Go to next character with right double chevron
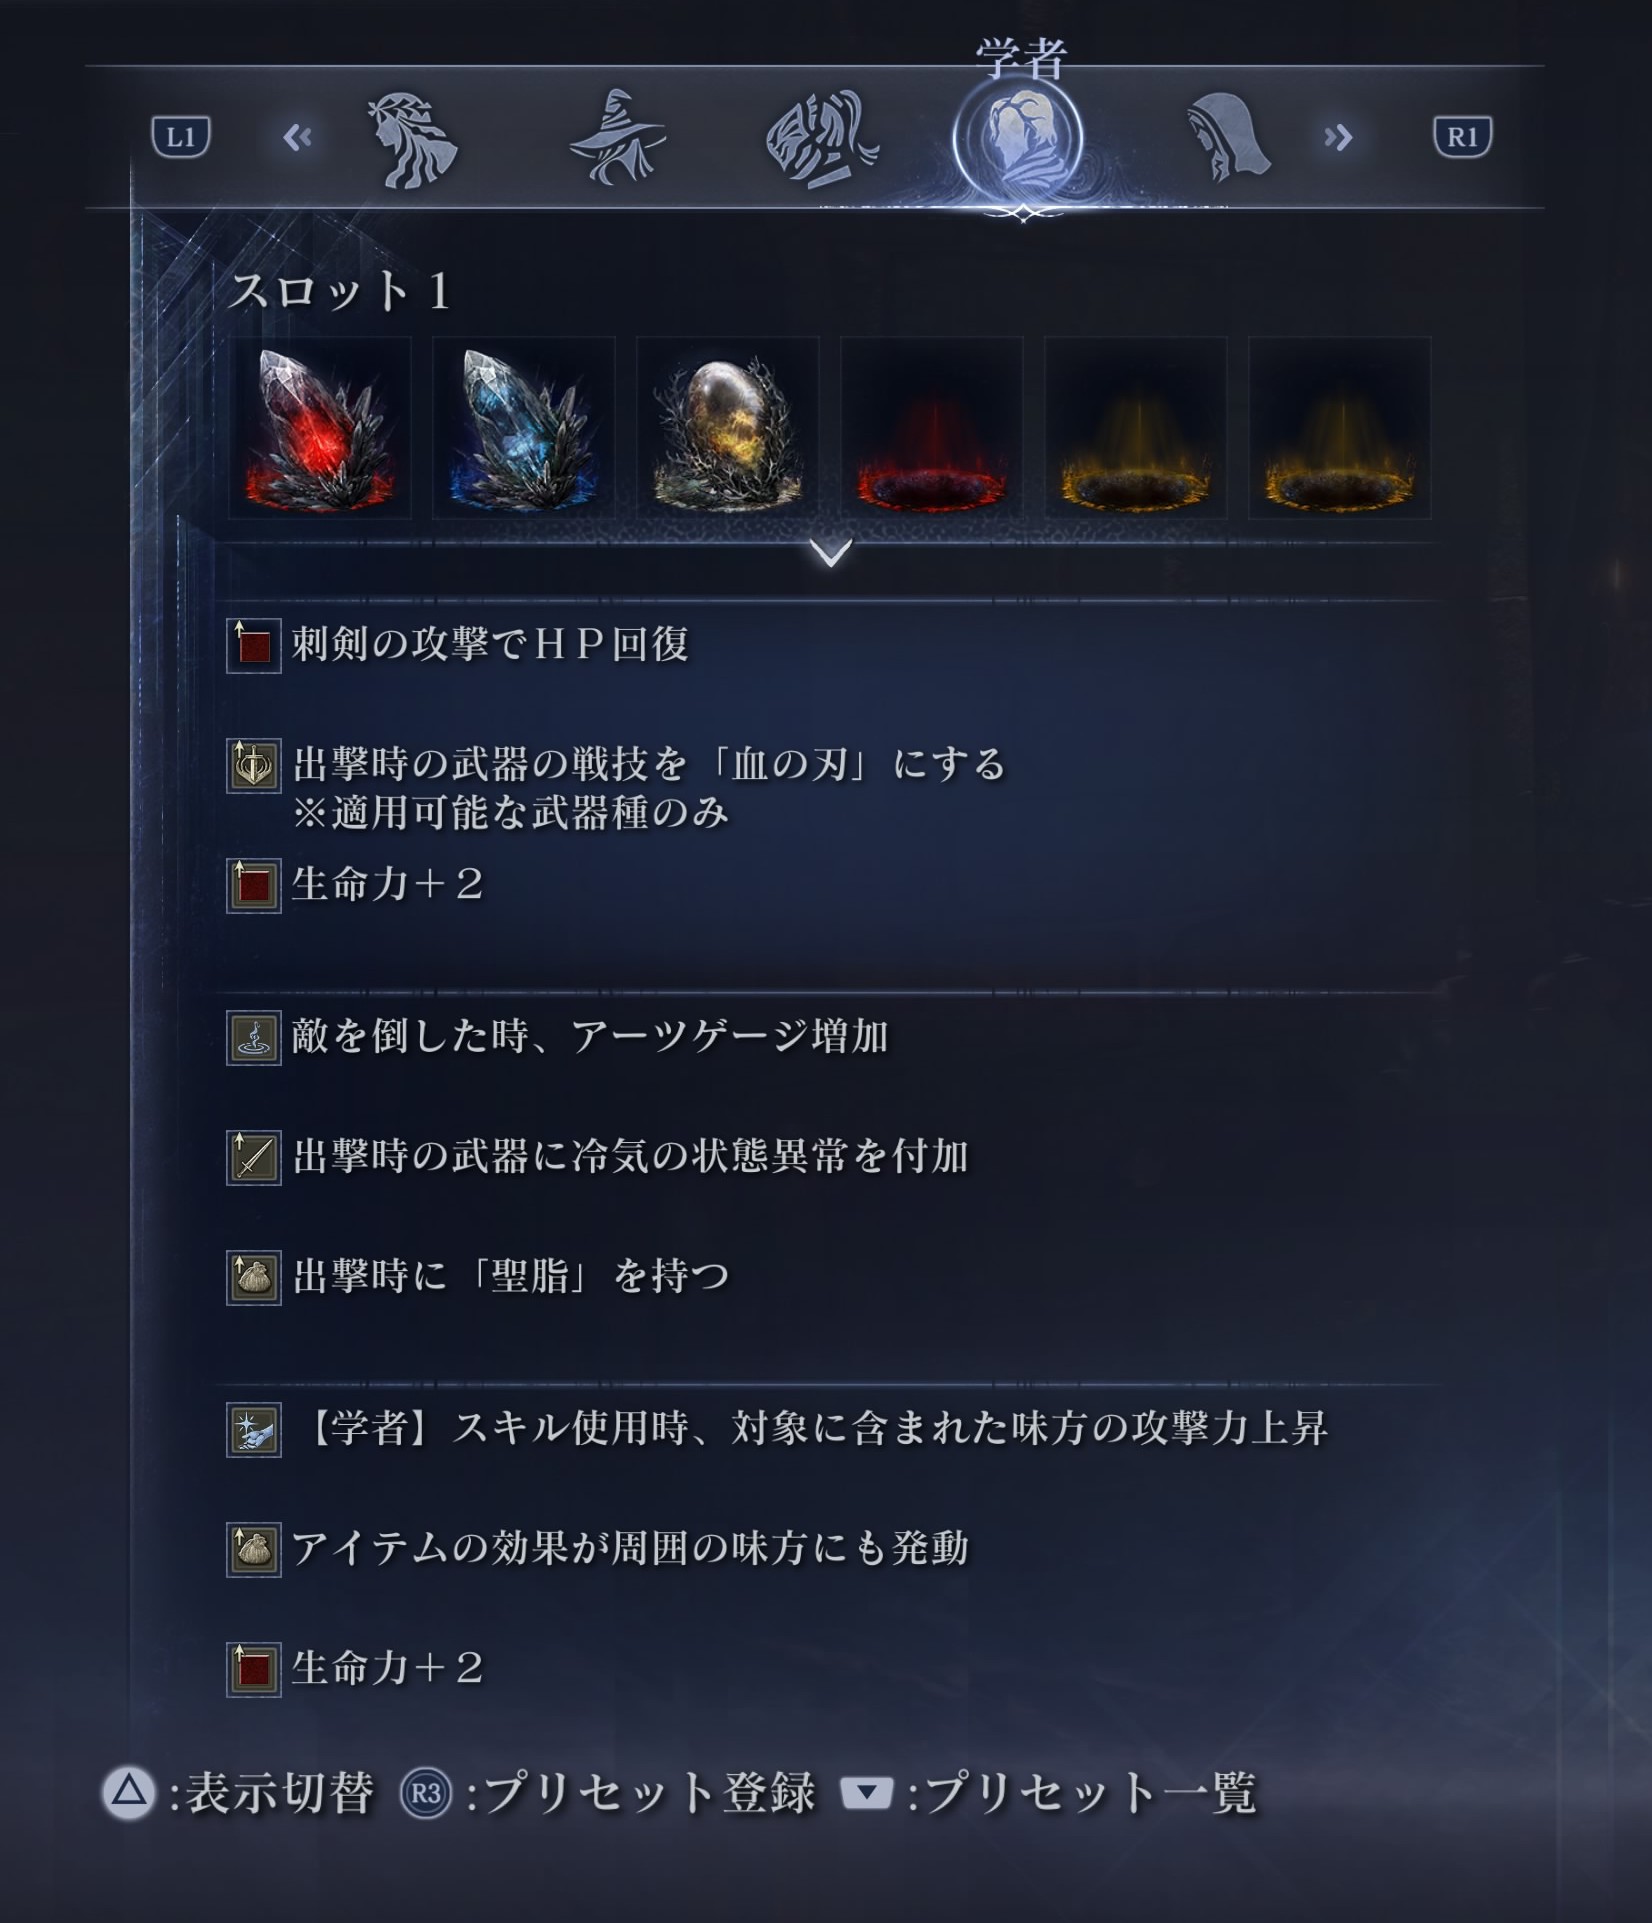Screen dimensions: 1652x1923 click(1338, 137)
